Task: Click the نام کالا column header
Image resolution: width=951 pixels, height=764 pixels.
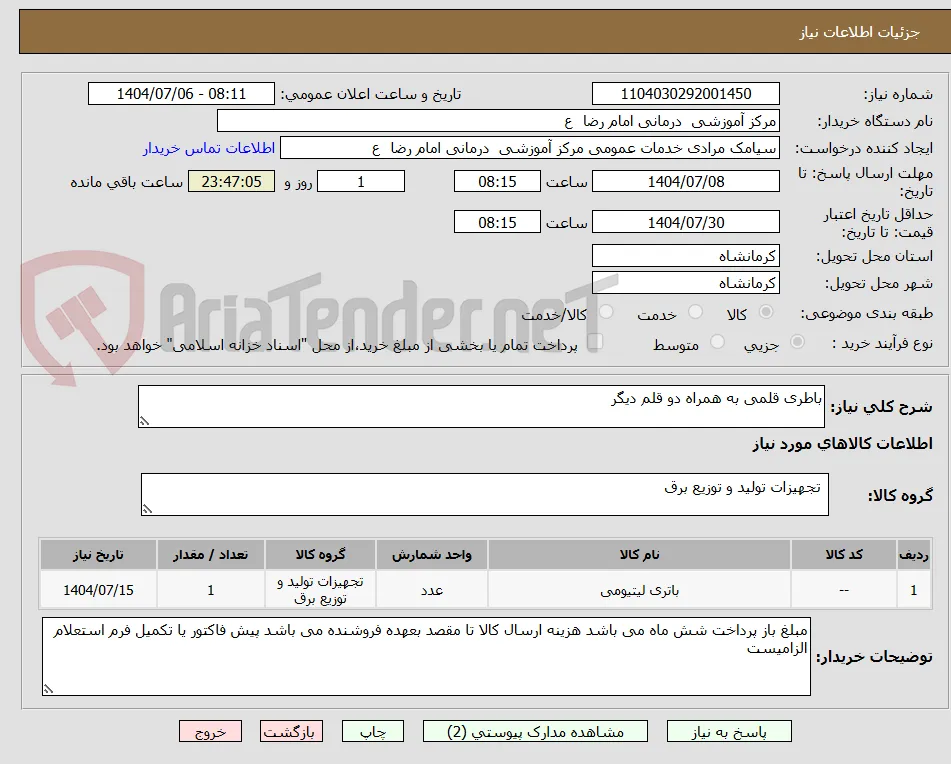Action: pyautogui.click(x=639, y=554)
